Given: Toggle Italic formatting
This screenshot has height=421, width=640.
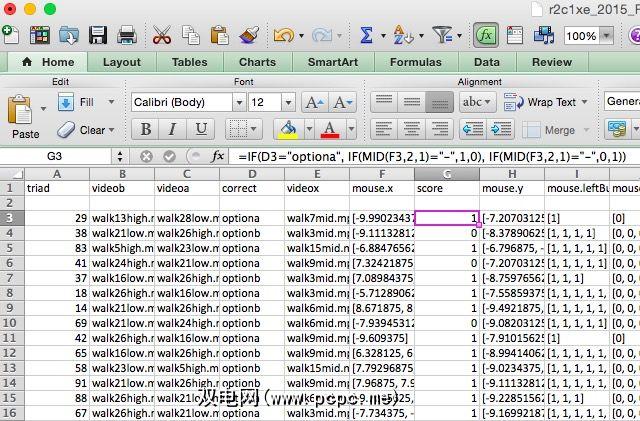Looking at the screenshot, I should [x=172, y=129].
